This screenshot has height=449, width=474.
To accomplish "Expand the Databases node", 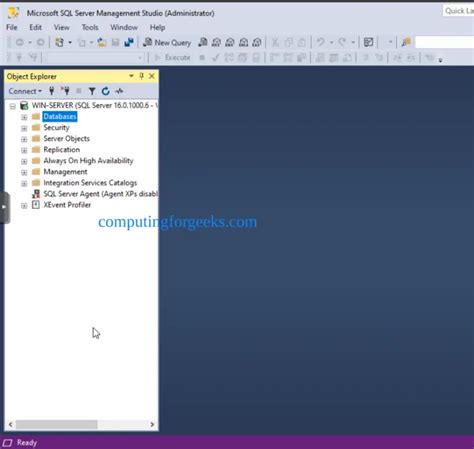I will tap(24, 117).
